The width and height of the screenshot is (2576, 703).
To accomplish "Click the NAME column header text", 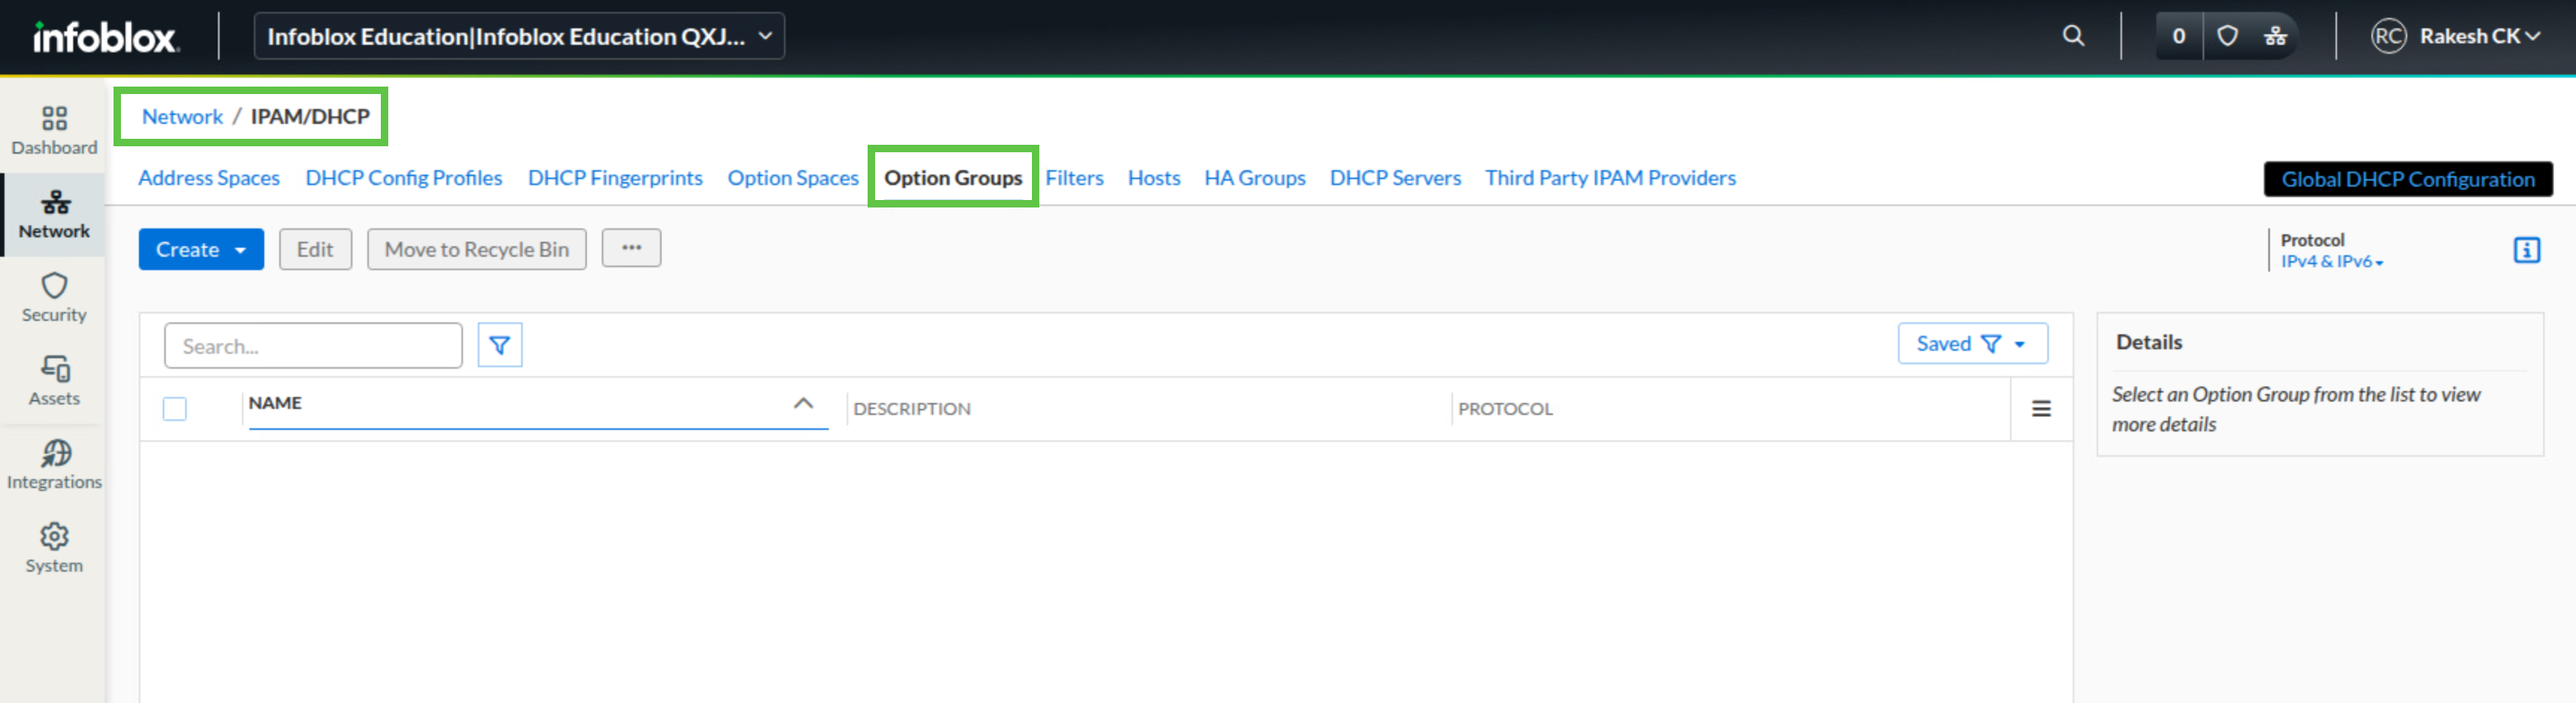I will click(275, 403).
